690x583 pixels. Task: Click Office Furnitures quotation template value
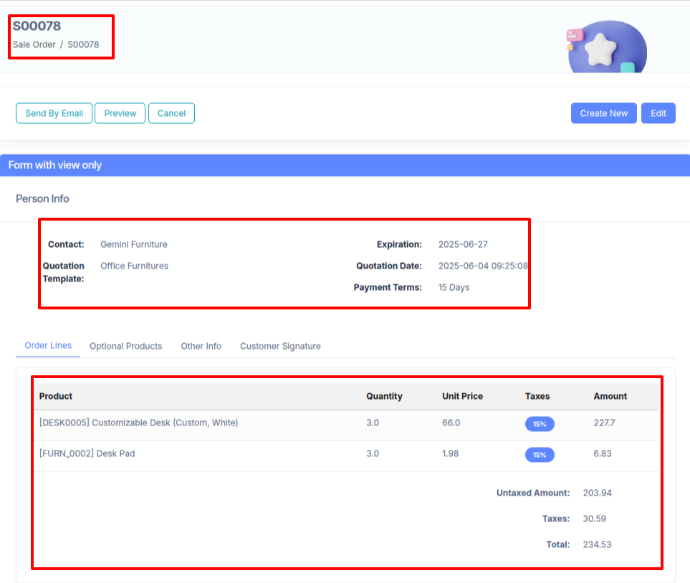coord(134,266)
